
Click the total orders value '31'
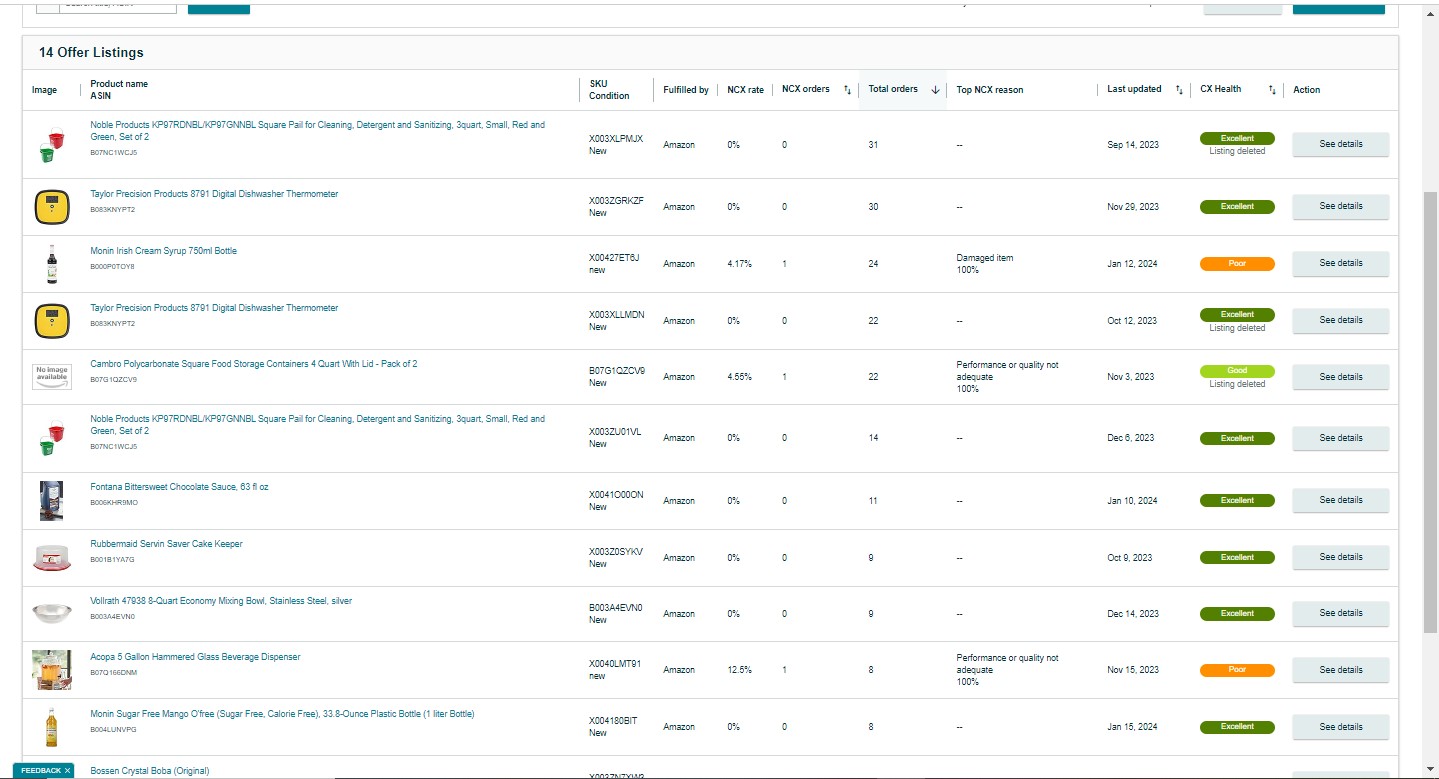coord(873,145)
